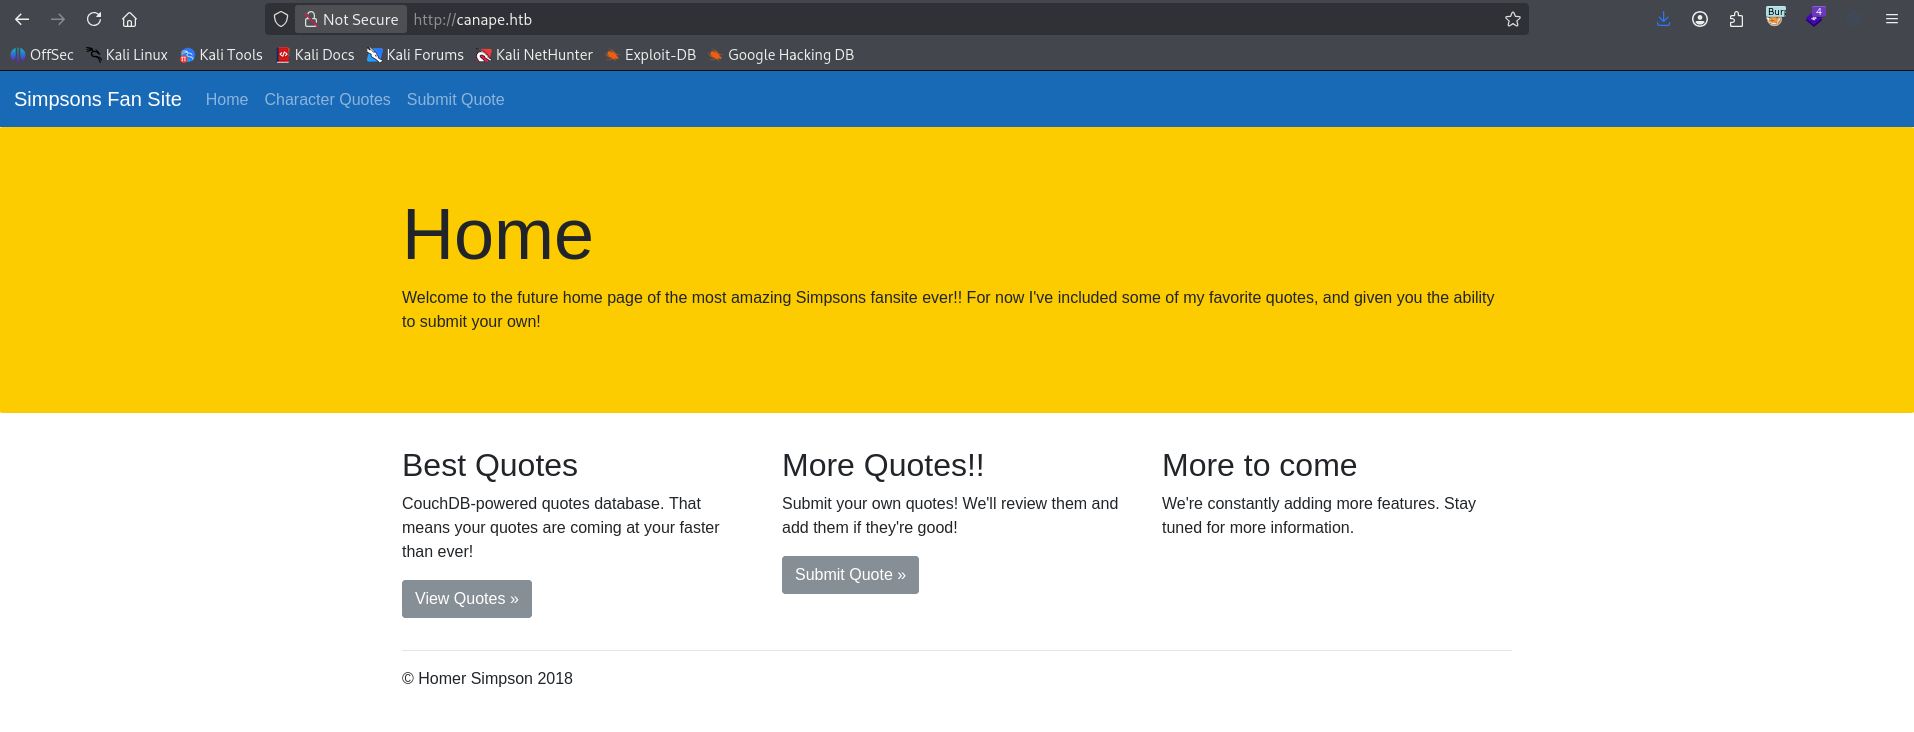Select Home in the site navbar
This screenshot has height=732, width=1914.
tap(227, 99)
